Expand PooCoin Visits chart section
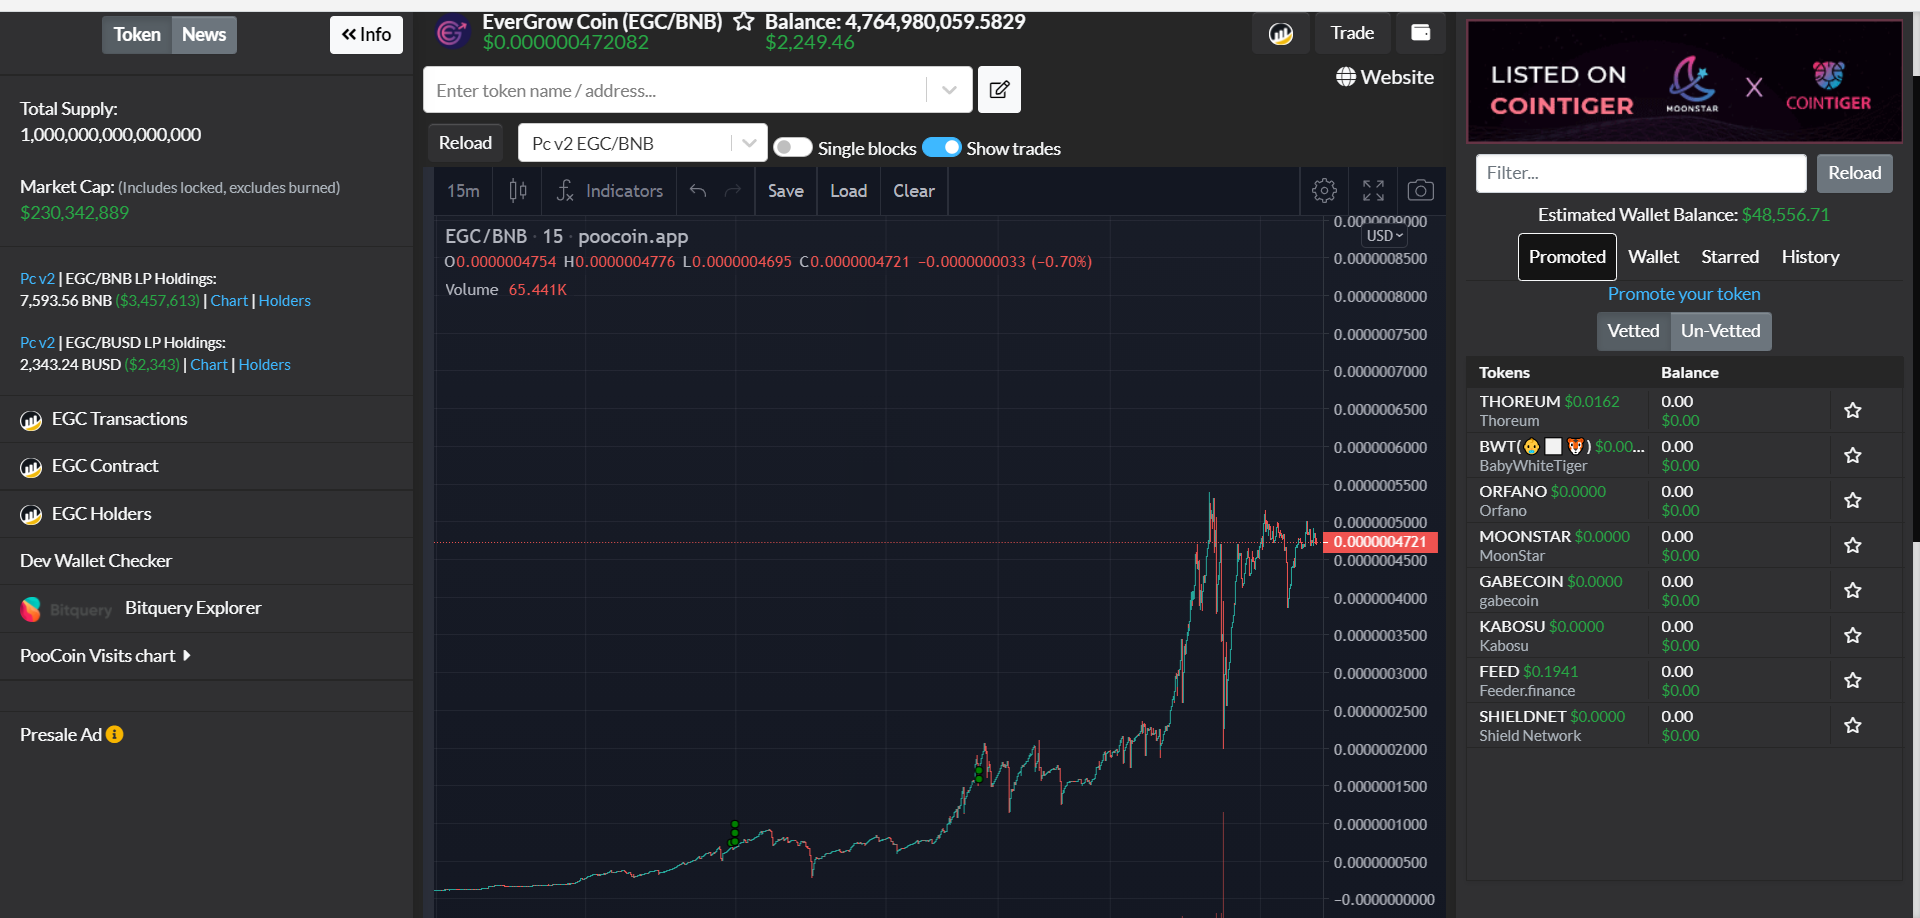Screen dimensions: 1920x918 click(105, 656)
